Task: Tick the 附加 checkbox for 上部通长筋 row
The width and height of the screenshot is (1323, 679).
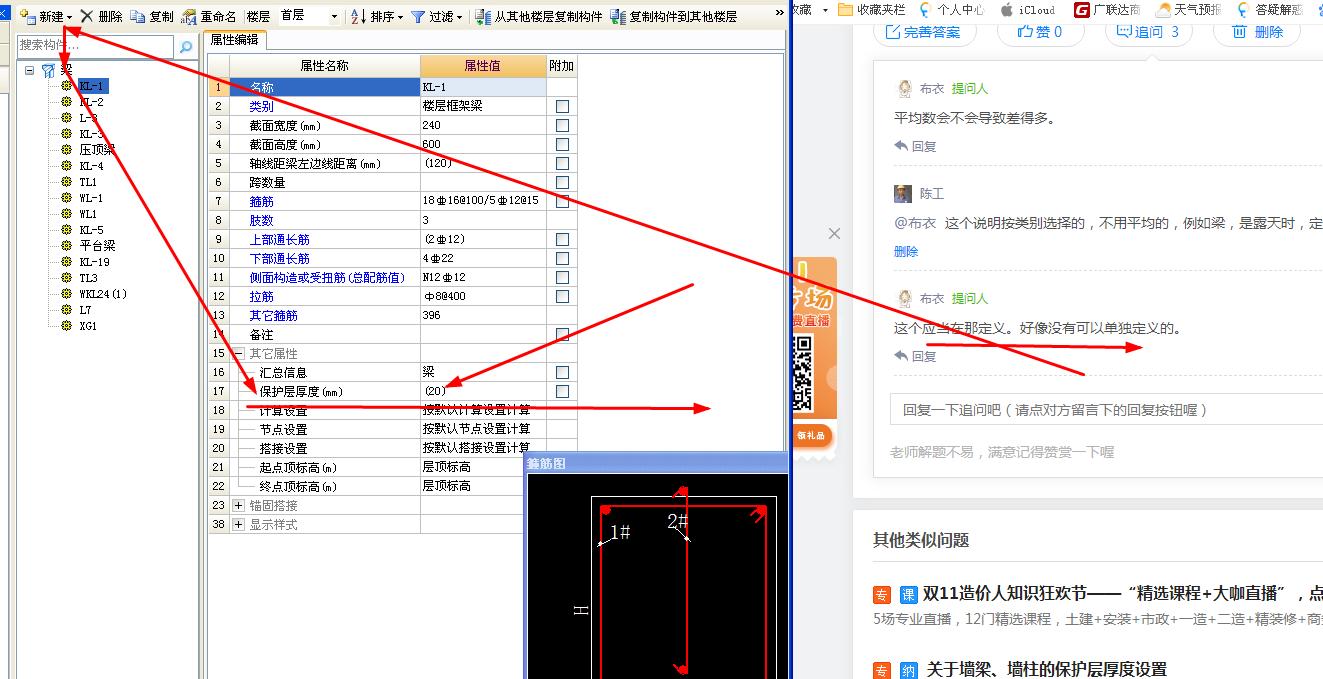Action: click(562, 239)
